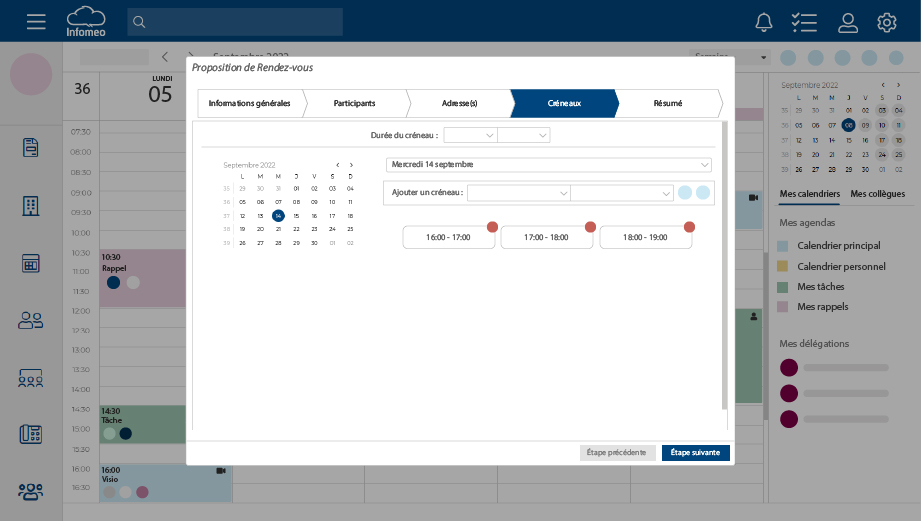Open the settings gear
This screenshot has width=921, height=521.
887,22
